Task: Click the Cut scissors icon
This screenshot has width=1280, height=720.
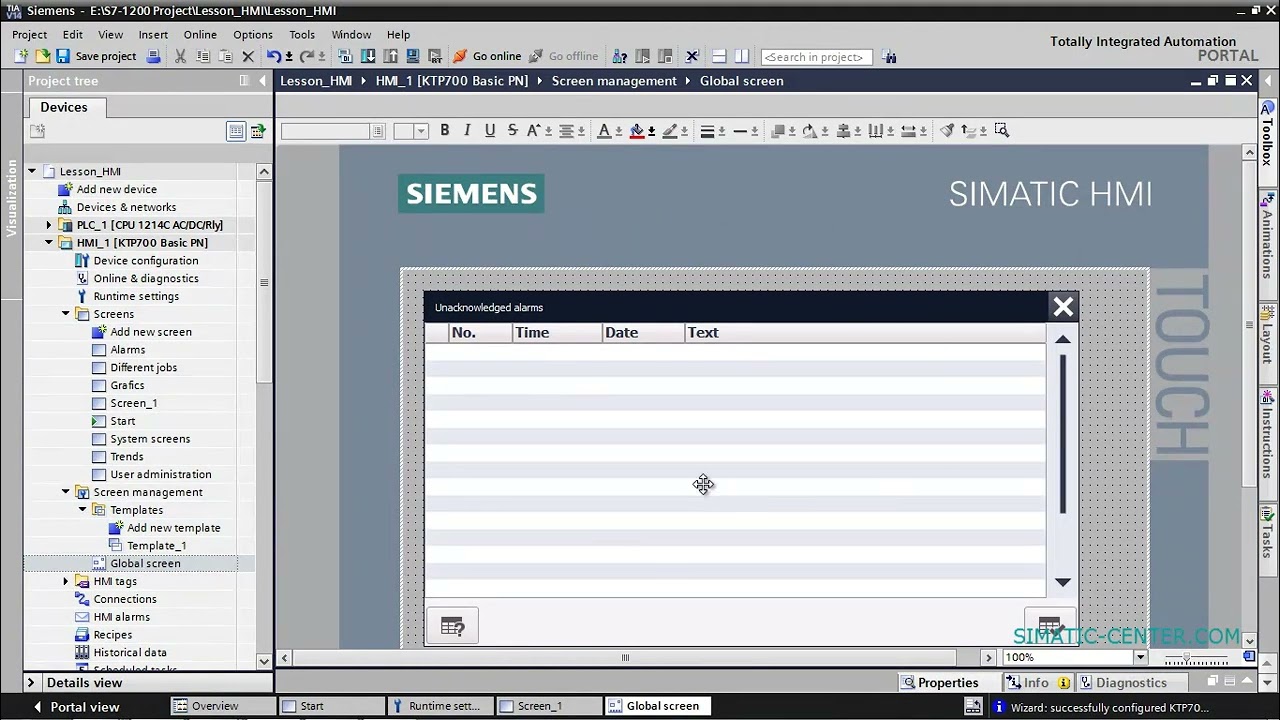Action: tap(181, 57)
